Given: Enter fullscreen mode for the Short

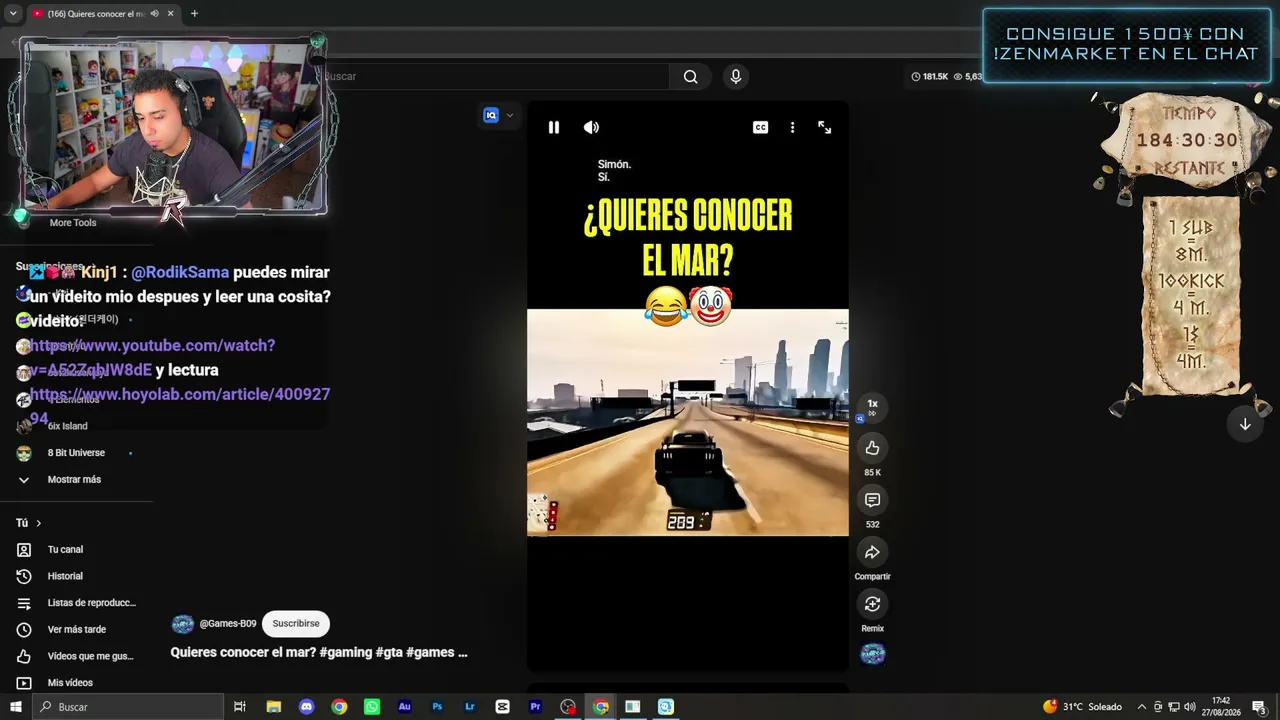Looking at the screenshot, I should coord(825,127).
